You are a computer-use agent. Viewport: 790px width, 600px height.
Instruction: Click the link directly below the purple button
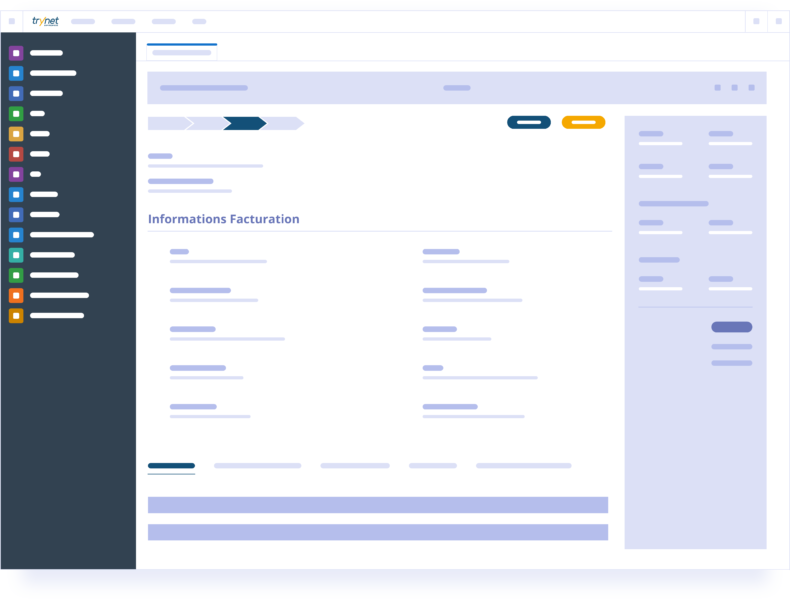[x=732, y=347]
